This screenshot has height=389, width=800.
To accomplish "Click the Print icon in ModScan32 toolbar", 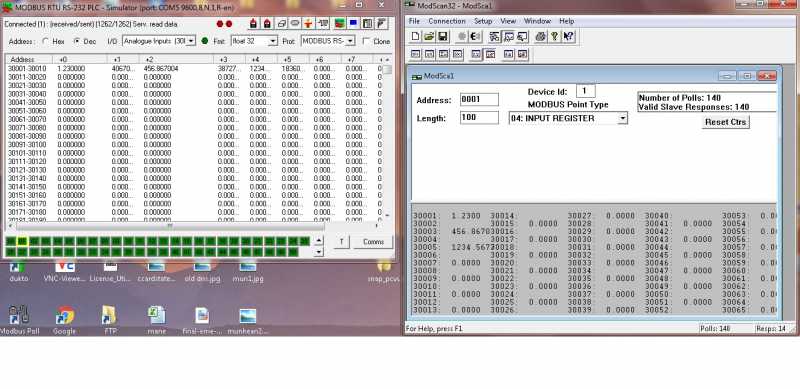I will [x=541, y=36].
